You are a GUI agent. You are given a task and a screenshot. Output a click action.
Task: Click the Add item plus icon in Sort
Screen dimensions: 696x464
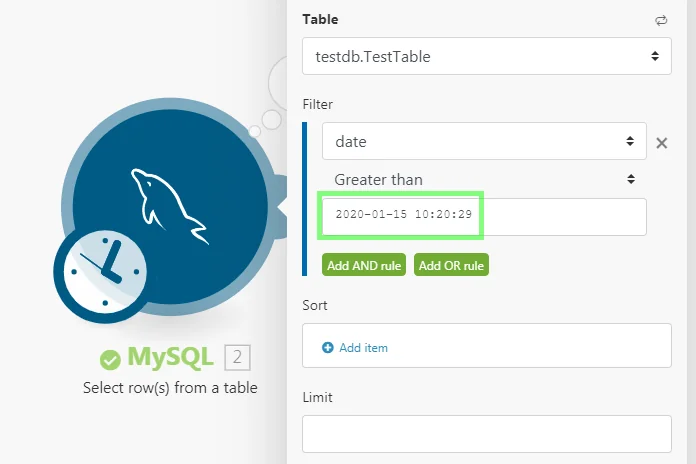(x=328, y=348)
